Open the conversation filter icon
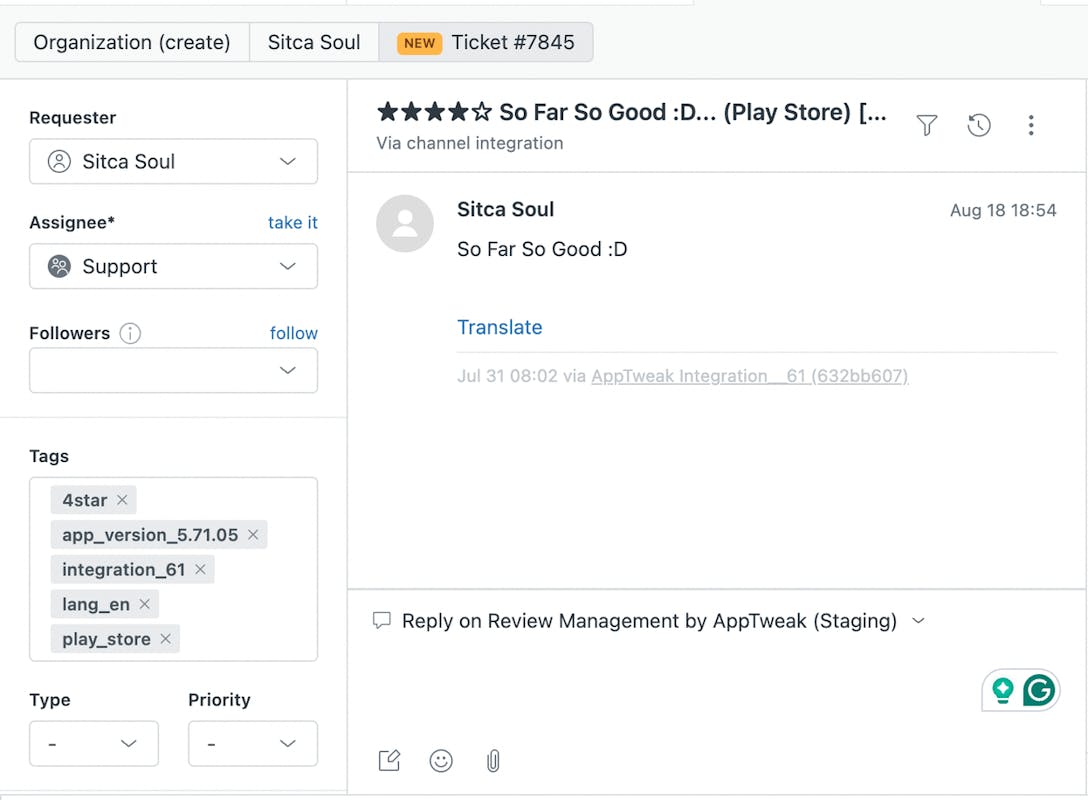1088x800 pixels. point(927,125)
